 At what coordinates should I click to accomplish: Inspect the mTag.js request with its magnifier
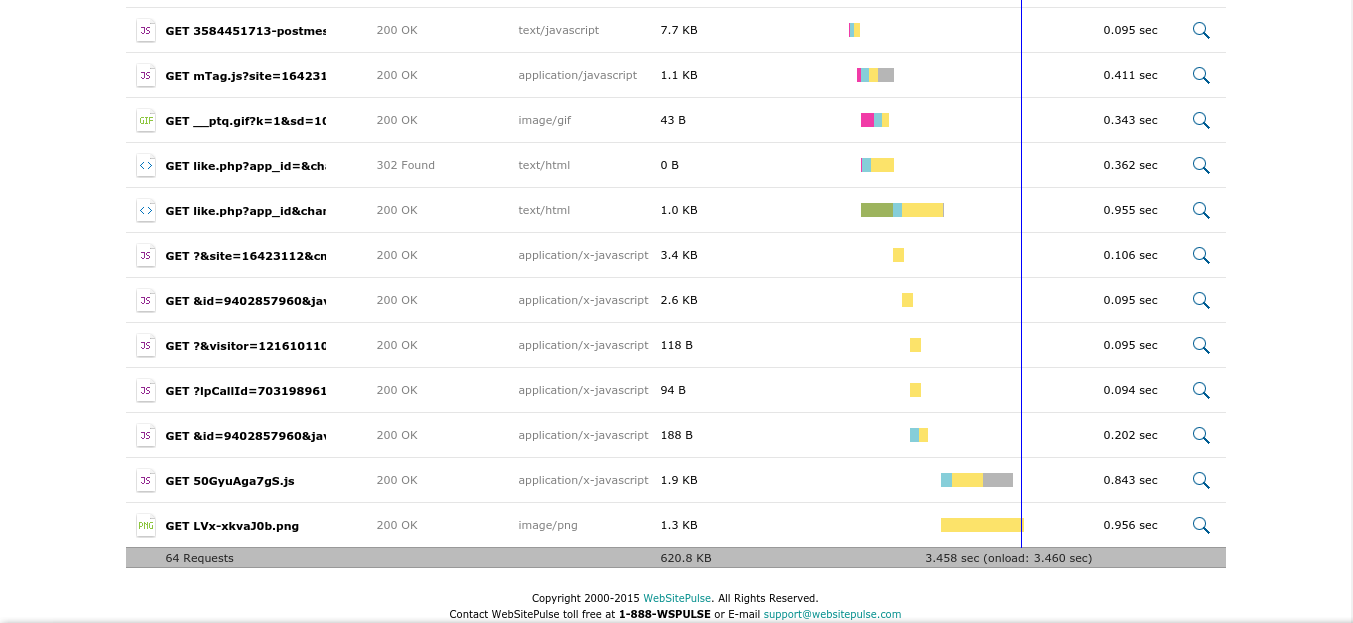[1201, 75]
